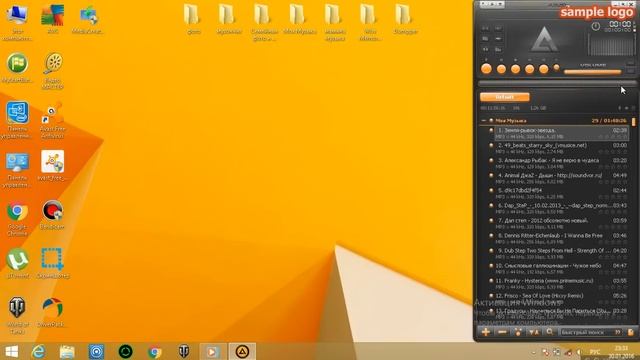Viewport: 640px width, 360px height.
Task: Open the taskbar clock and date
Action: click(x=621, y=352)
